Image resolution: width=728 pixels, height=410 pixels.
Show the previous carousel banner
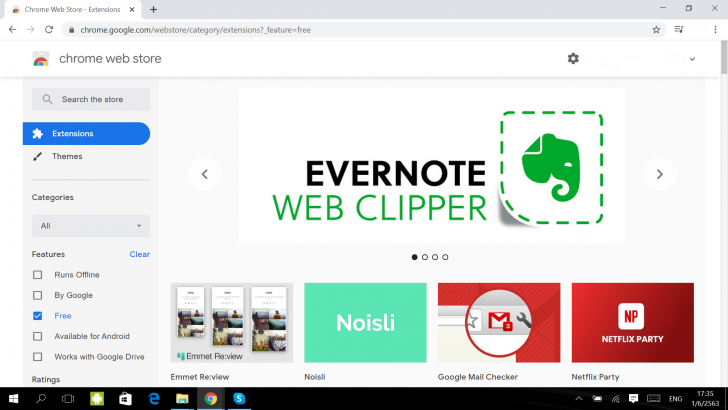click(205, 174)
